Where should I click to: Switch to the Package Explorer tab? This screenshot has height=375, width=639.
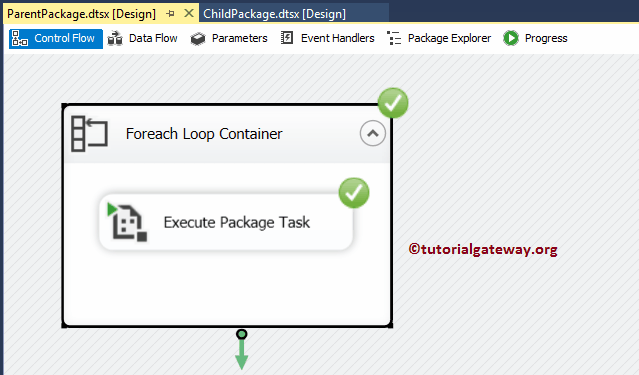pos(439,38)
